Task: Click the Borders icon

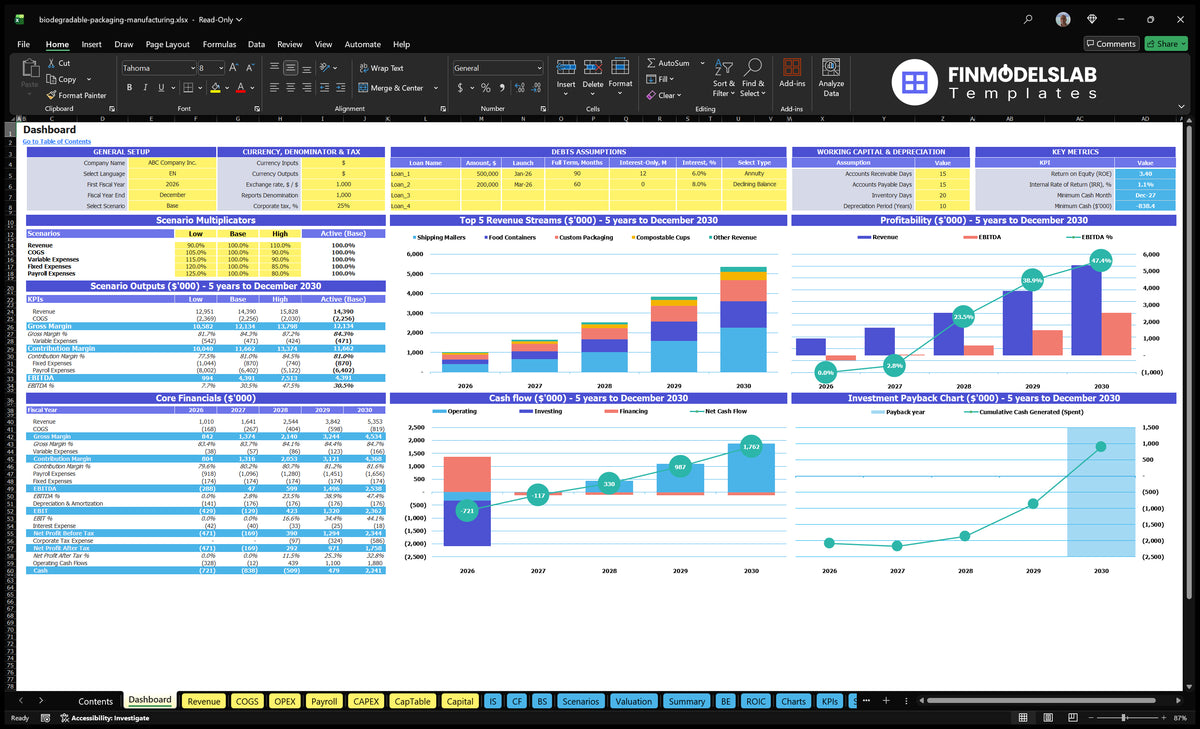Action: [188, 88]
